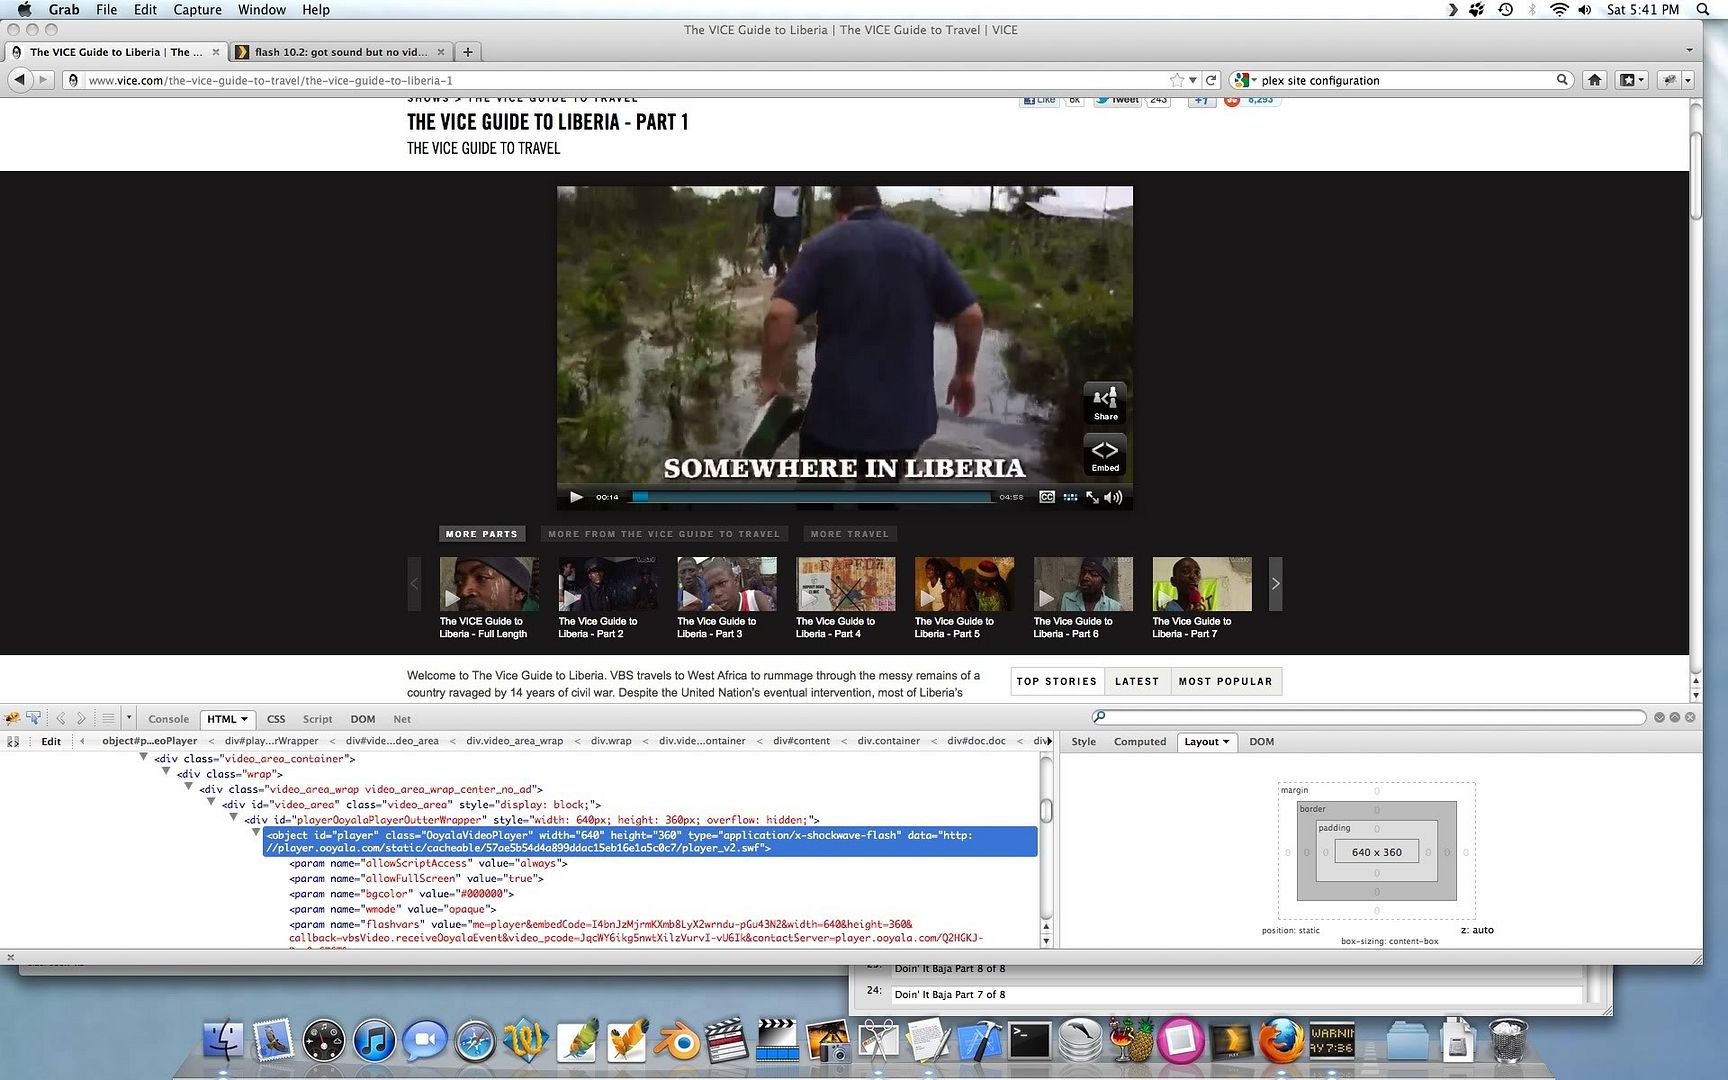Open Firefox from the Dock
The image size is (1728, 1080).
(x=1280, y=1042)
